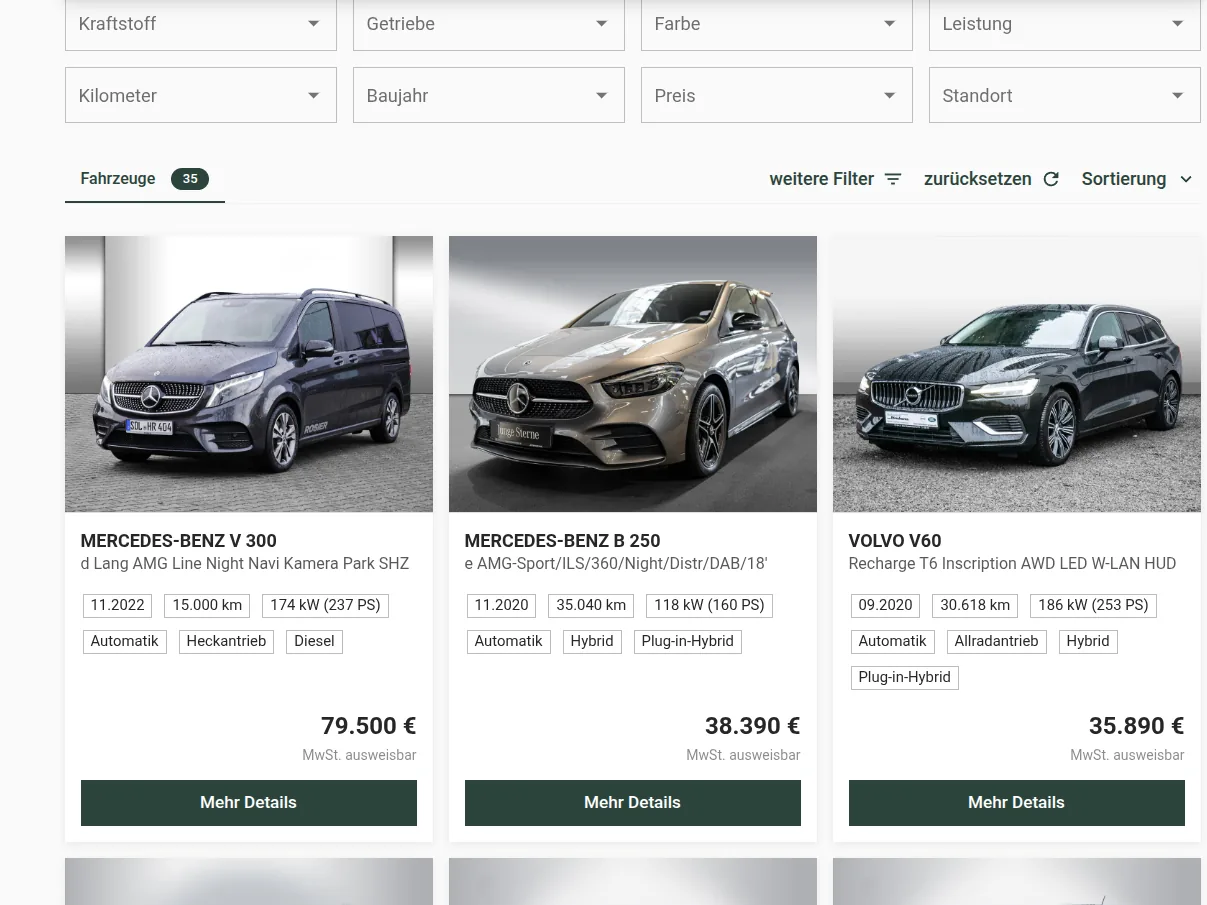Click the 35.890 € price

[1137, 726]
